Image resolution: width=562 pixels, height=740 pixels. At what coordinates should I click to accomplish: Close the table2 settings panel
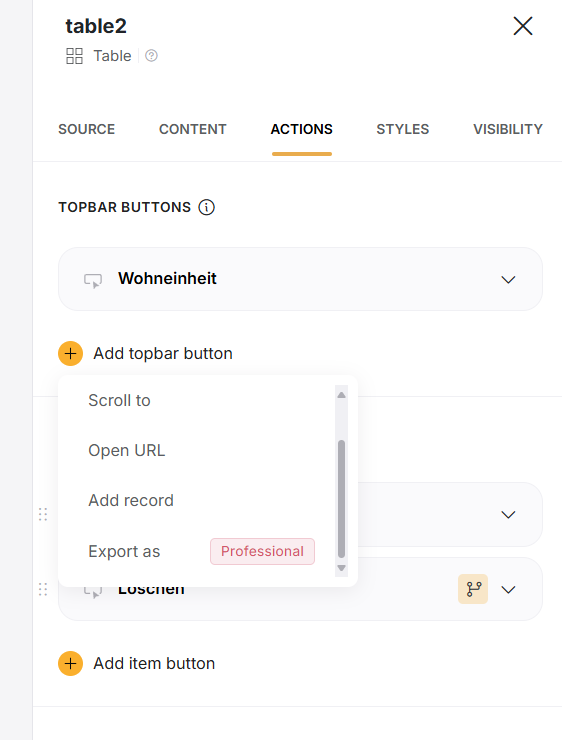pyautogui.click(x=523, y=26)
